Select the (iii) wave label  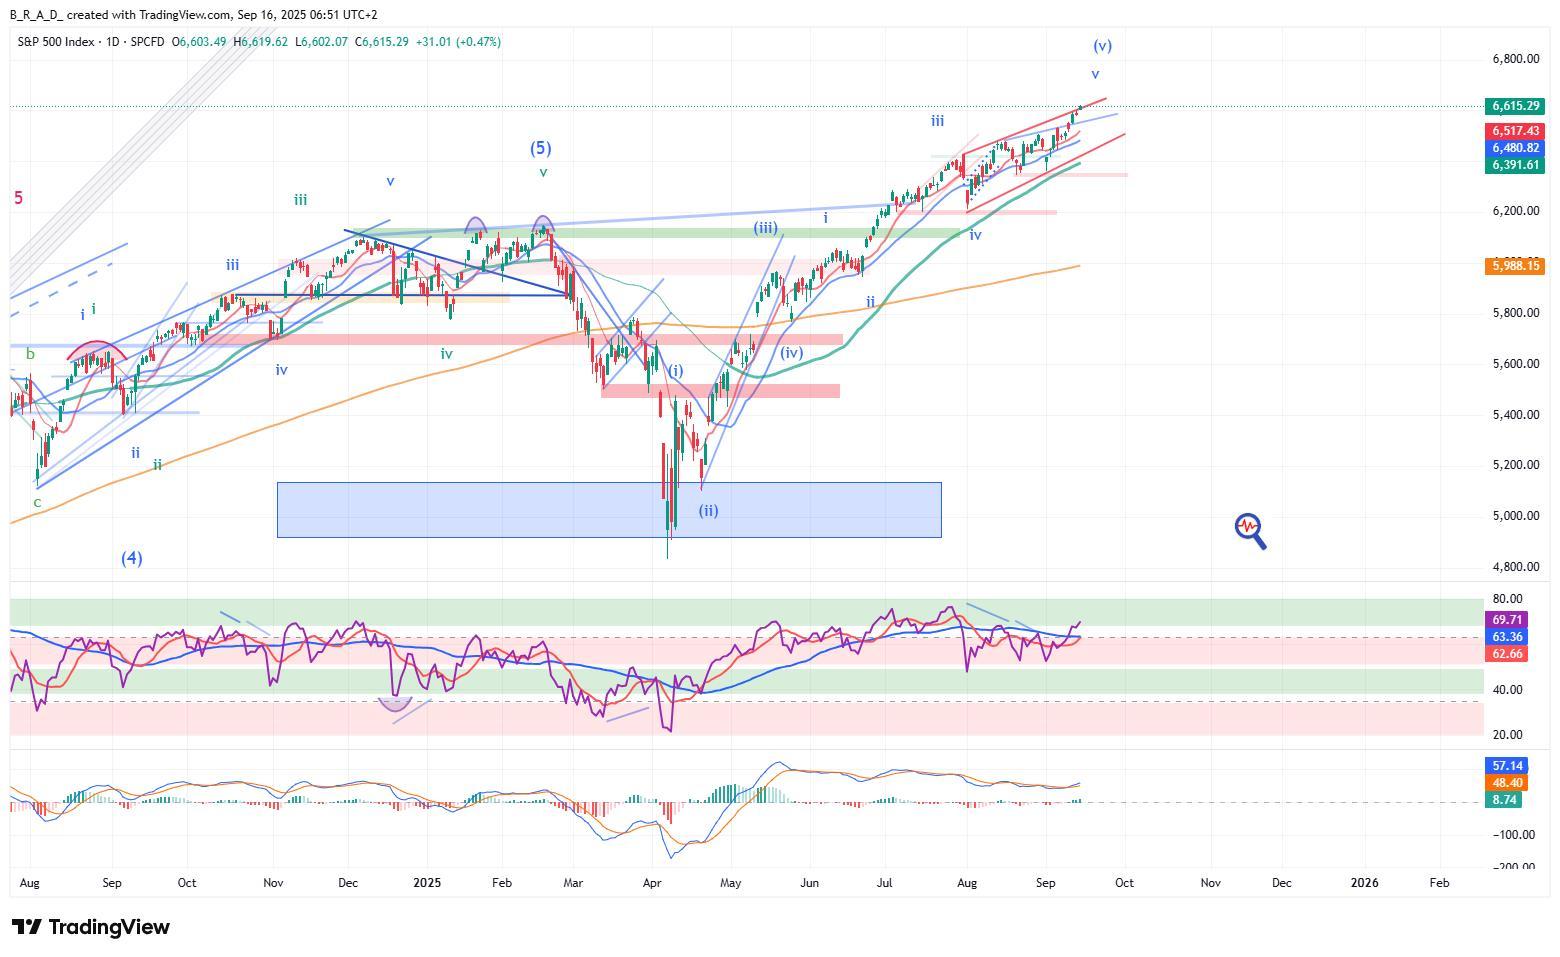point(765,228)
